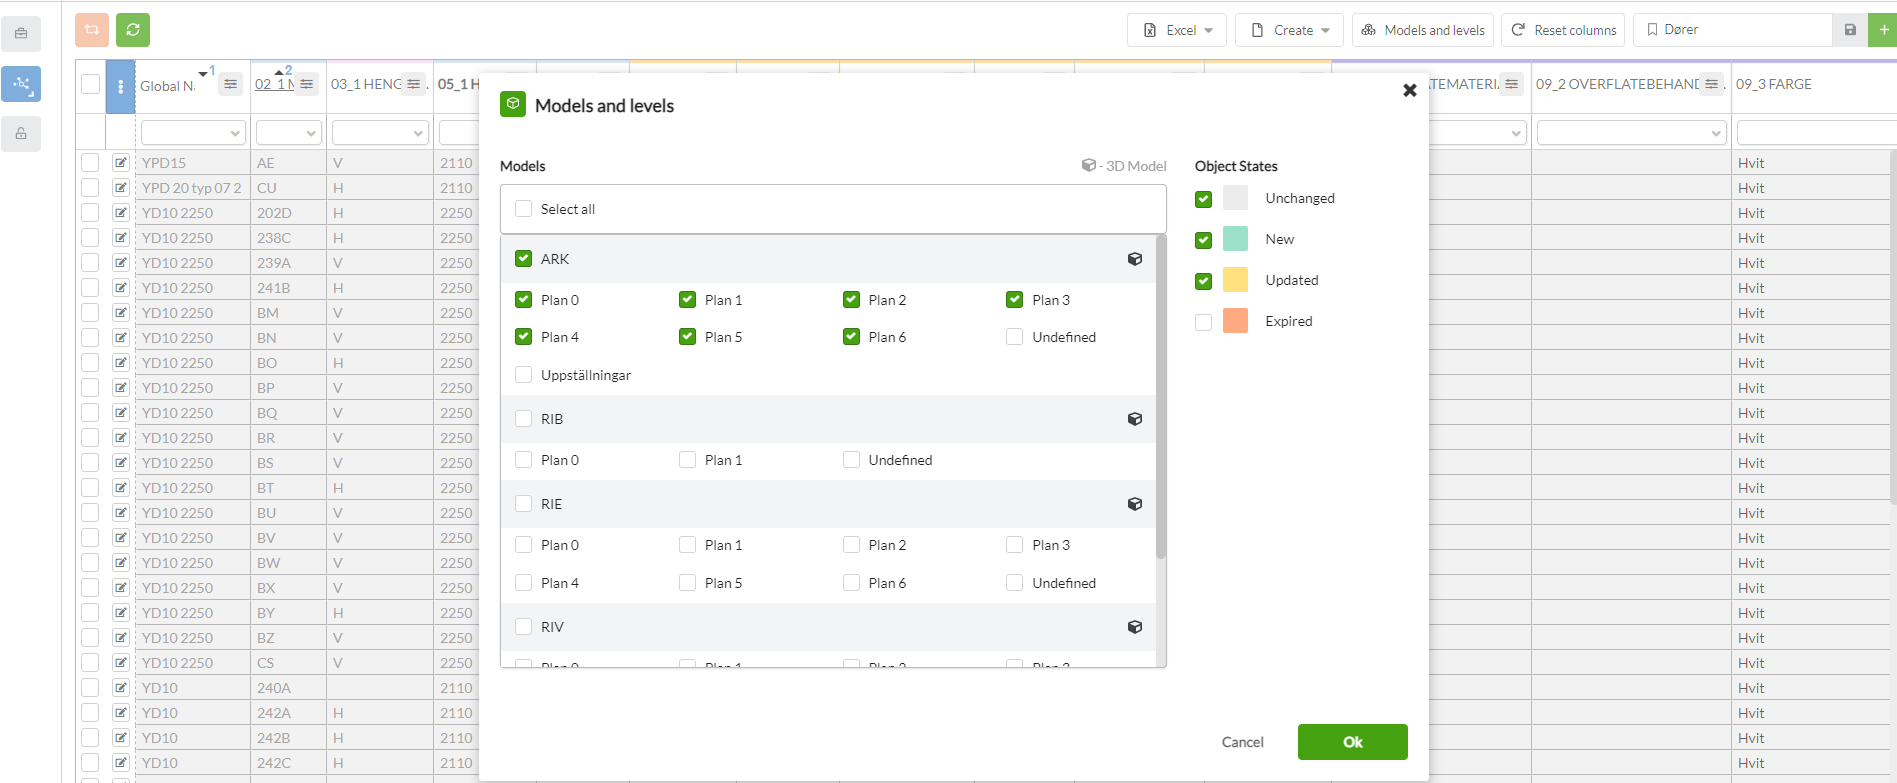Click the Ok button
This screenshot has width=1897, height=783.
(x=1352, y=742)
